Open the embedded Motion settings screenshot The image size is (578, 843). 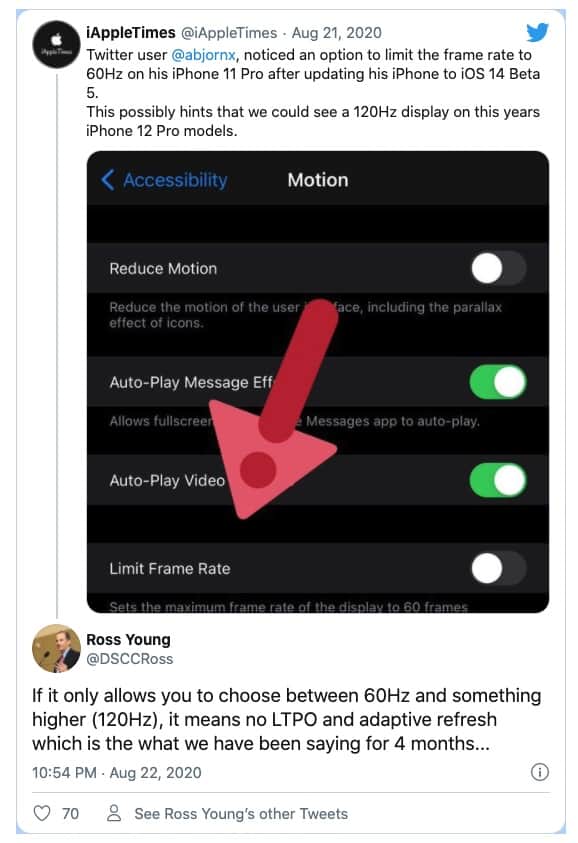coord(318,382)
